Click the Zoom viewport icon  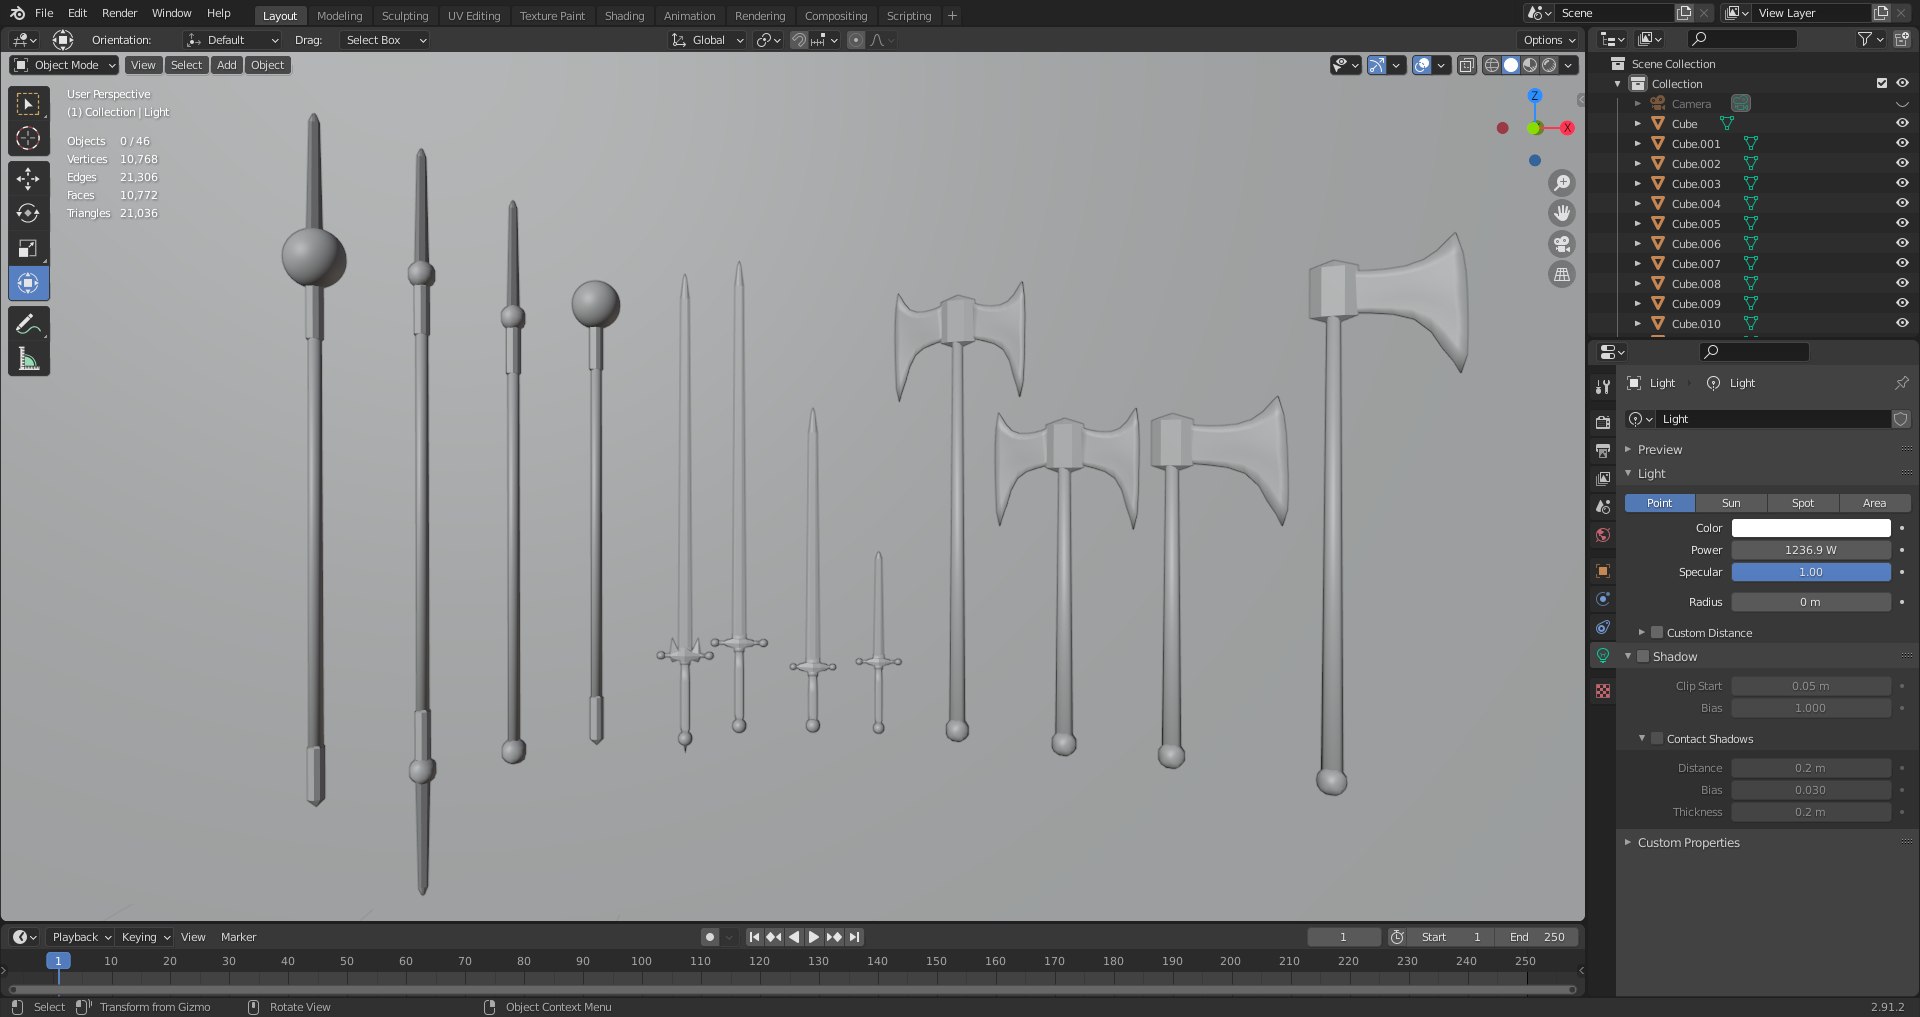[1561, 183]
